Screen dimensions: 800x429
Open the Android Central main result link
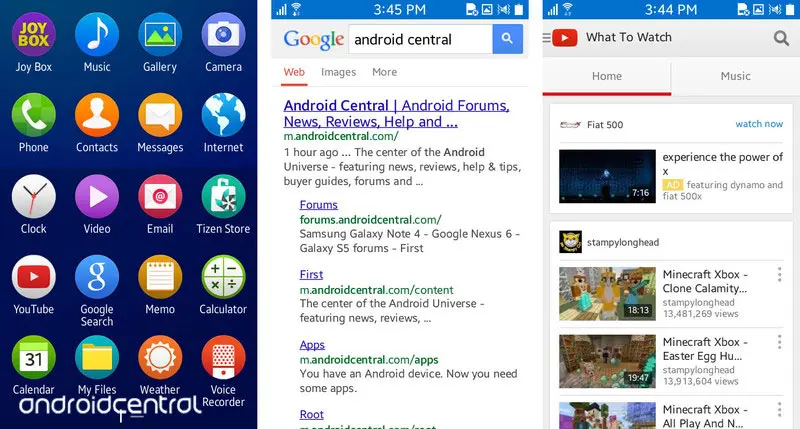[x=396, y=113]
